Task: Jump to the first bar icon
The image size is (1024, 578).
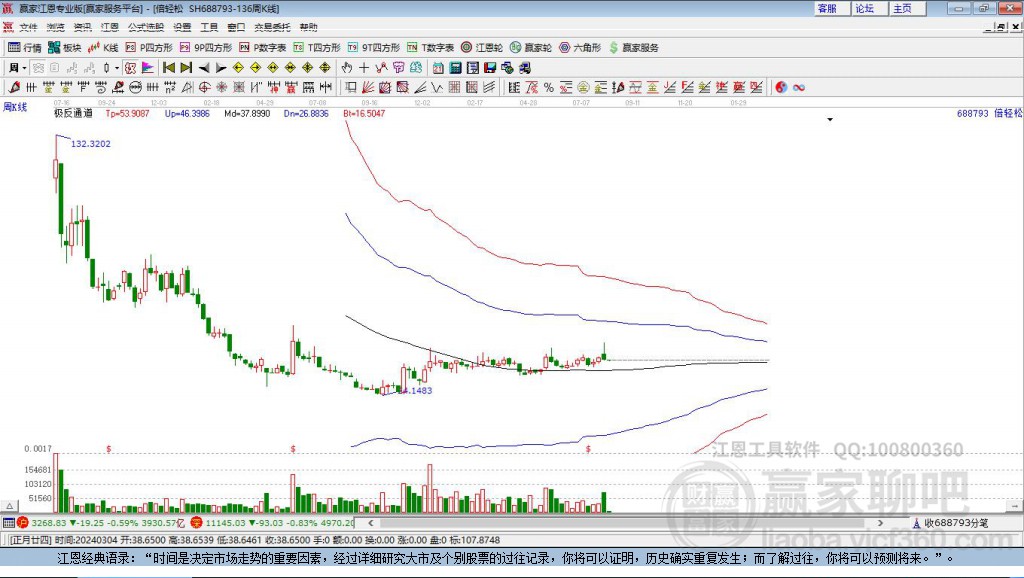Action: tap(169, 67)
